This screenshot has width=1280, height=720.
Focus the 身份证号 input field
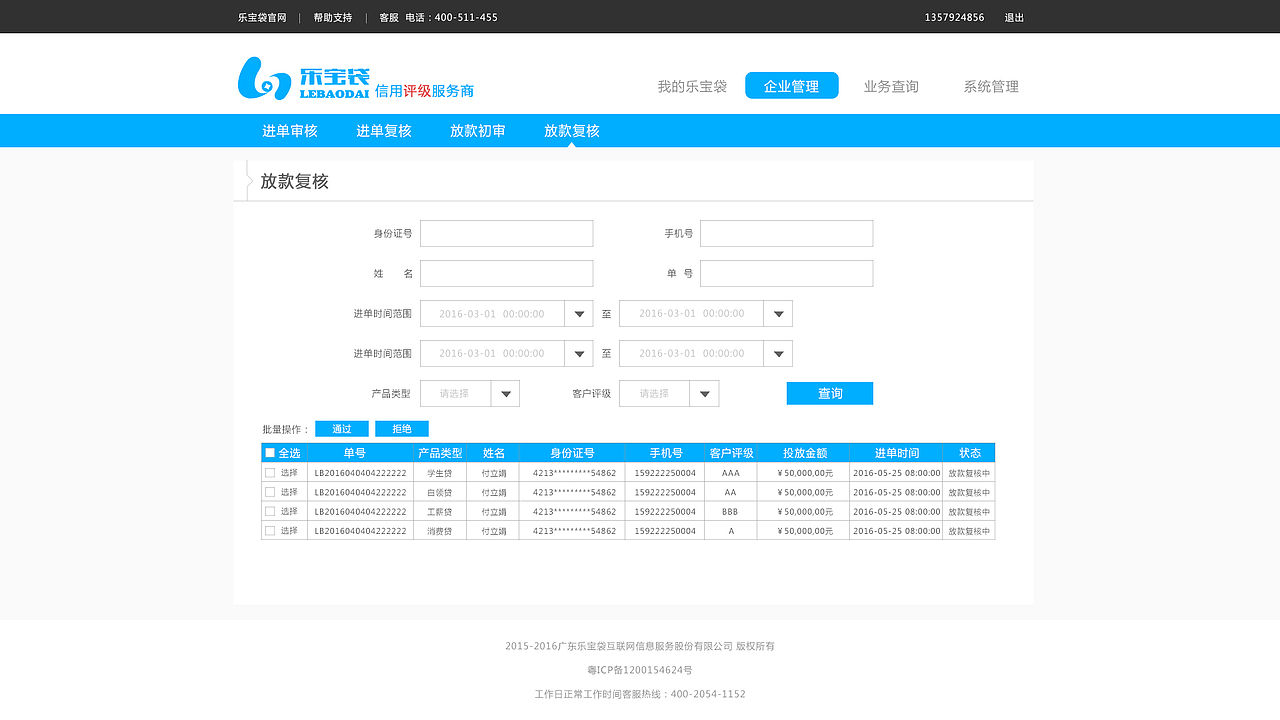[507, 233]
